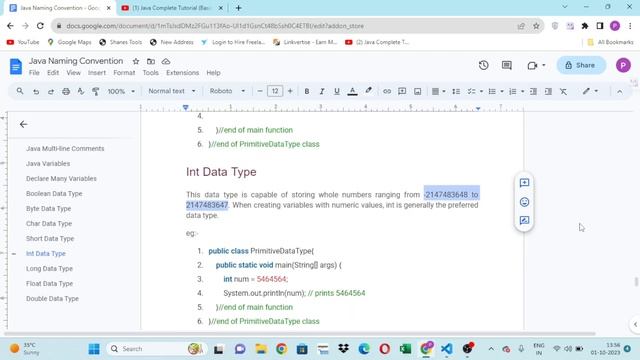Move the document to a folder
Image resolution: width=640 pixels, height=360 pixels.
click(x=151, y=61)
